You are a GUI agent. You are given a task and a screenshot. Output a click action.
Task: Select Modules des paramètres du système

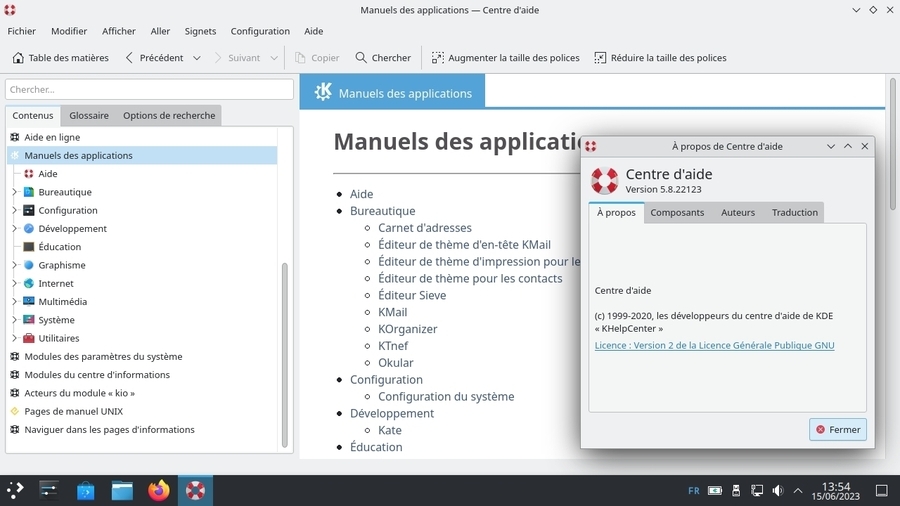click(x=103, y=357)
